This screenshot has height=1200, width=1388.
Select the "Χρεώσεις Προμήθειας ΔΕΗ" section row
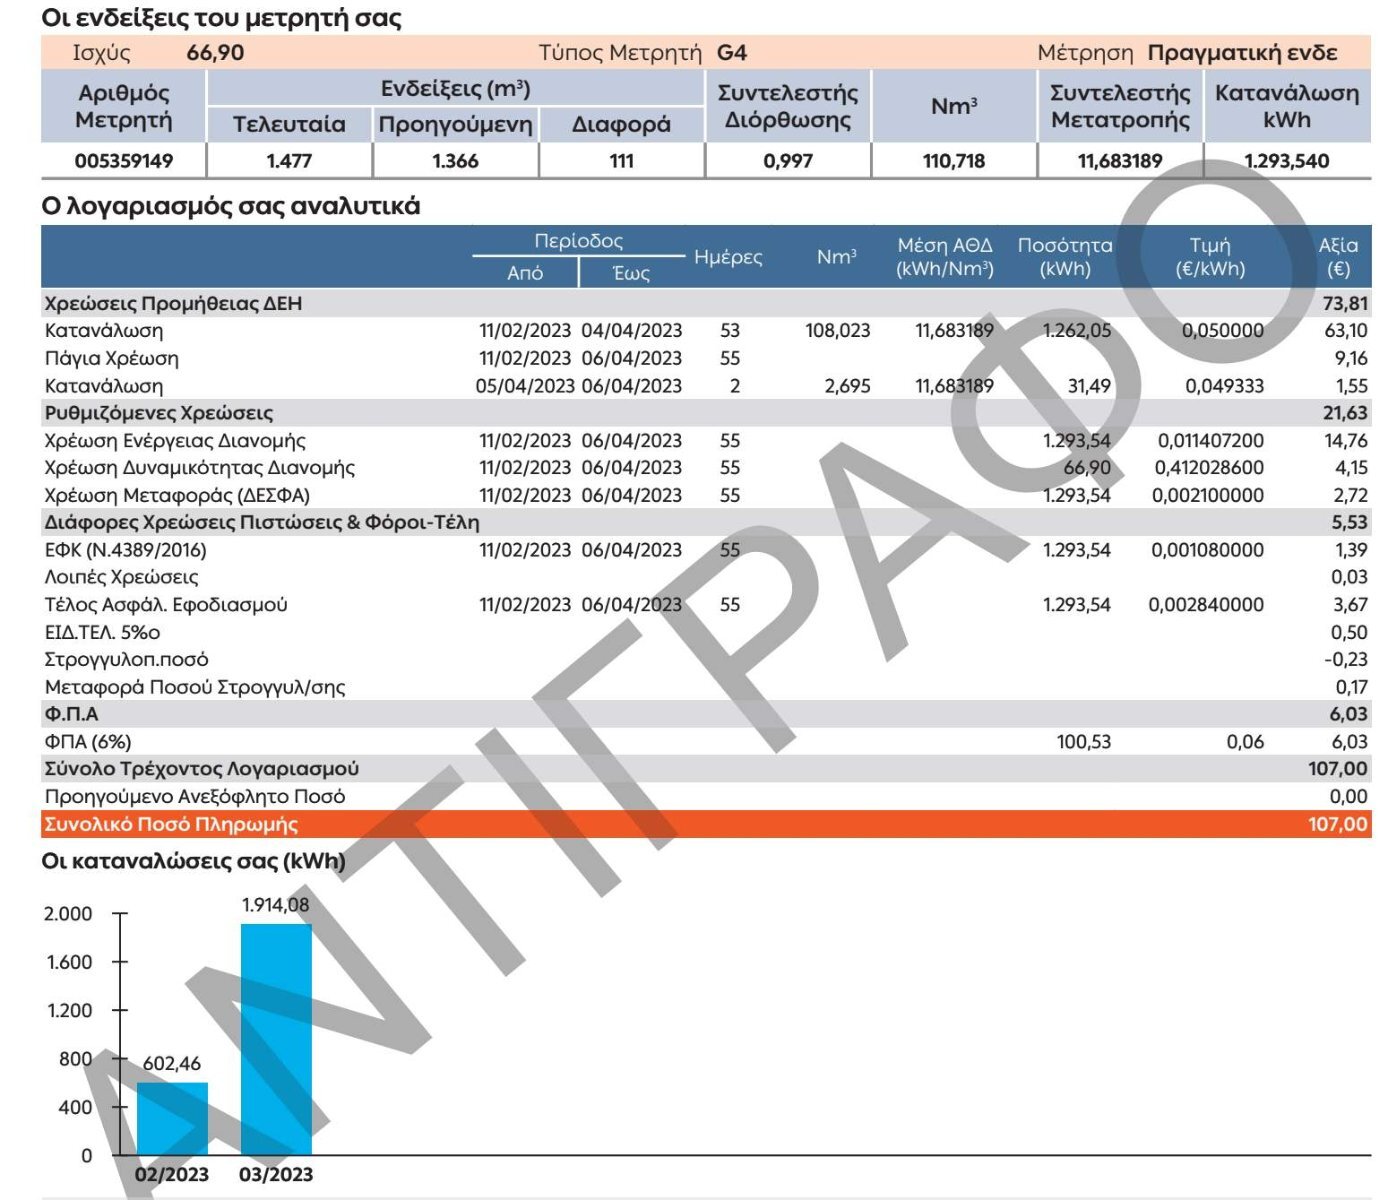pyautogui.click(x=706, y=303)
